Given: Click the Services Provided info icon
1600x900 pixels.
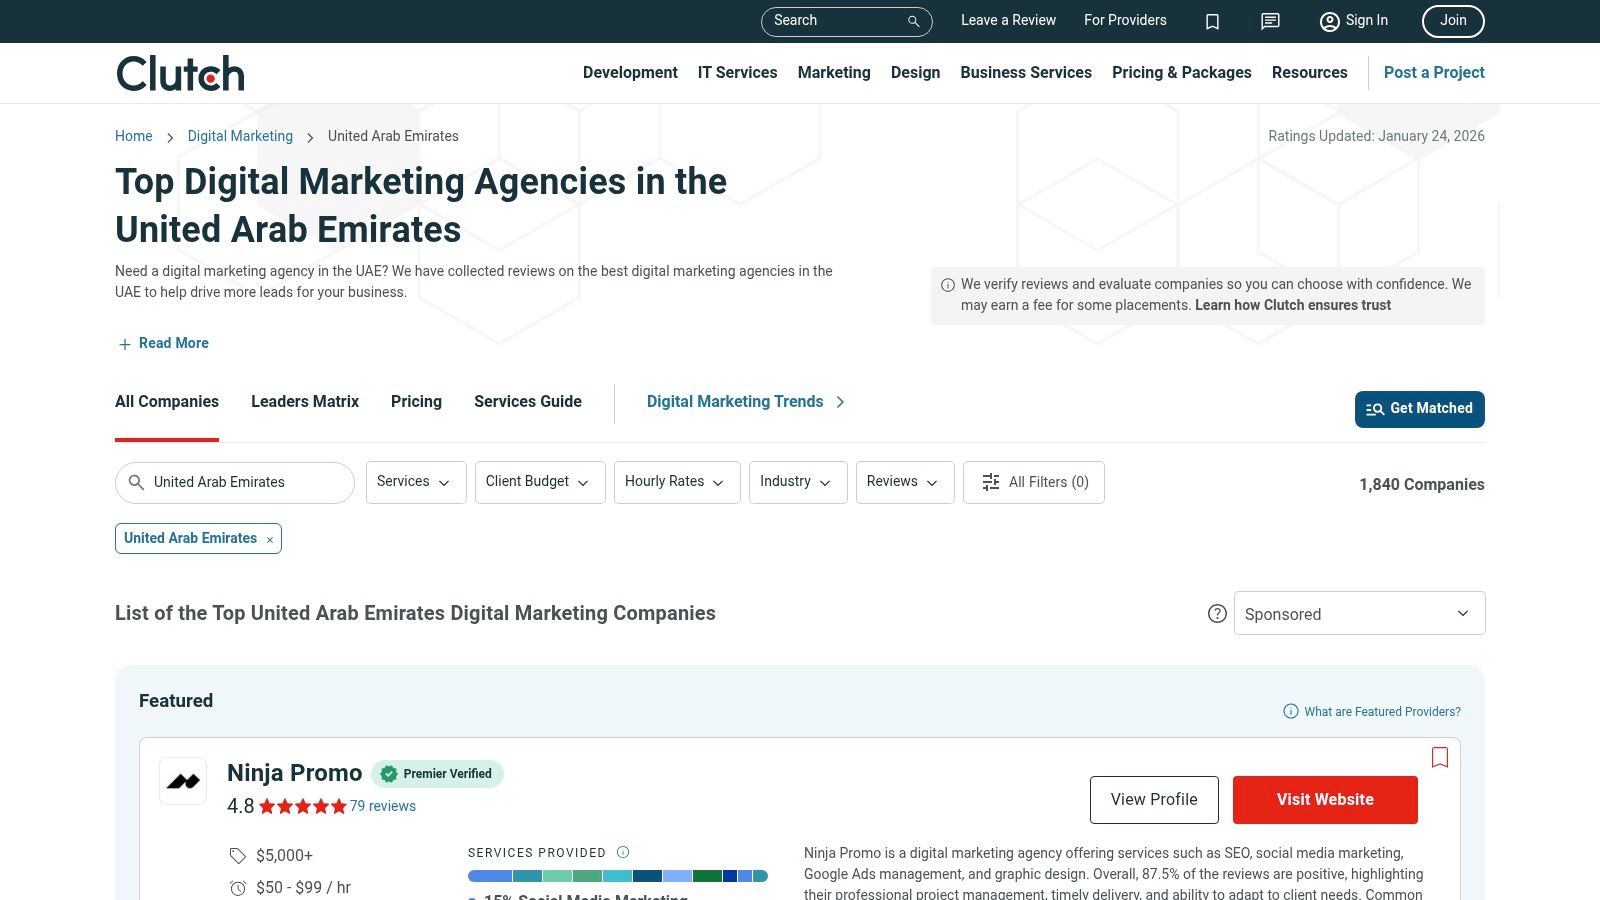Looking at the screenshot, I should (x=623, y=852).
